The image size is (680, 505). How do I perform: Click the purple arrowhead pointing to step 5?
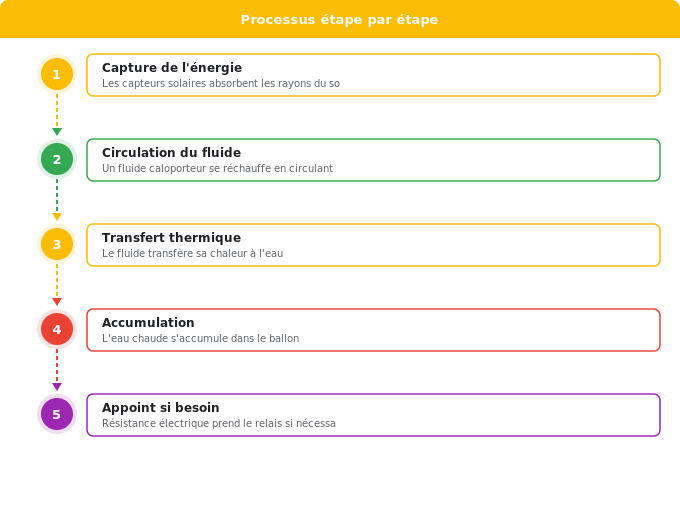57,387
